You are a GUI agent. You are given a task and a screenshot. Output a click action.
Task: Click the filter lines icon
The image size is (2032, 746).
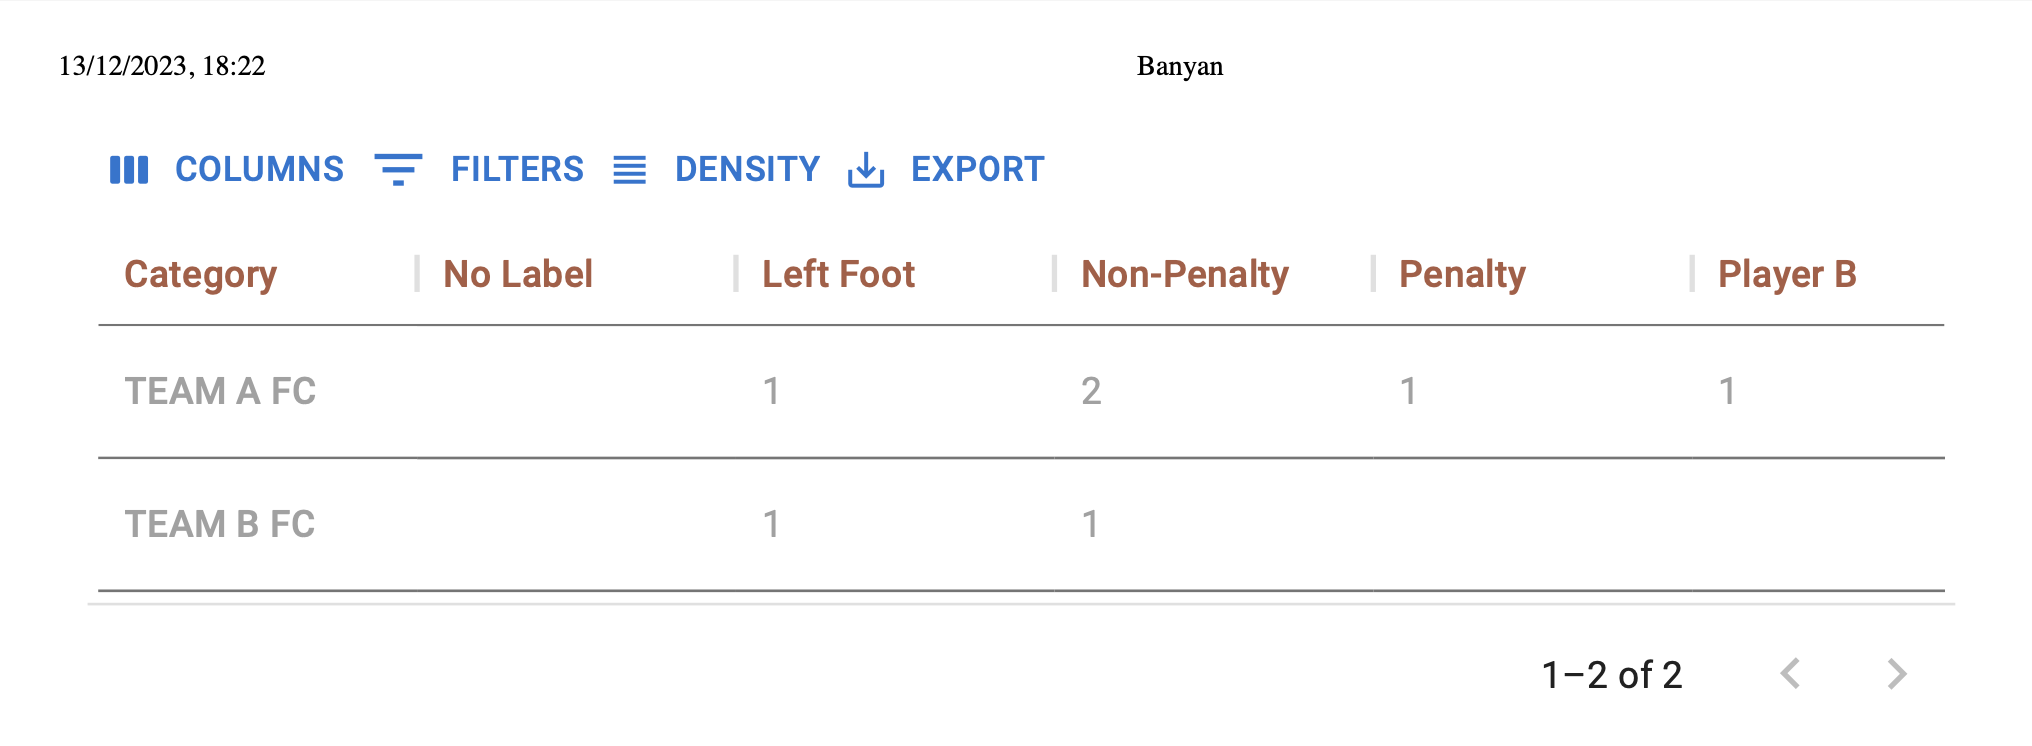point(398,170)
